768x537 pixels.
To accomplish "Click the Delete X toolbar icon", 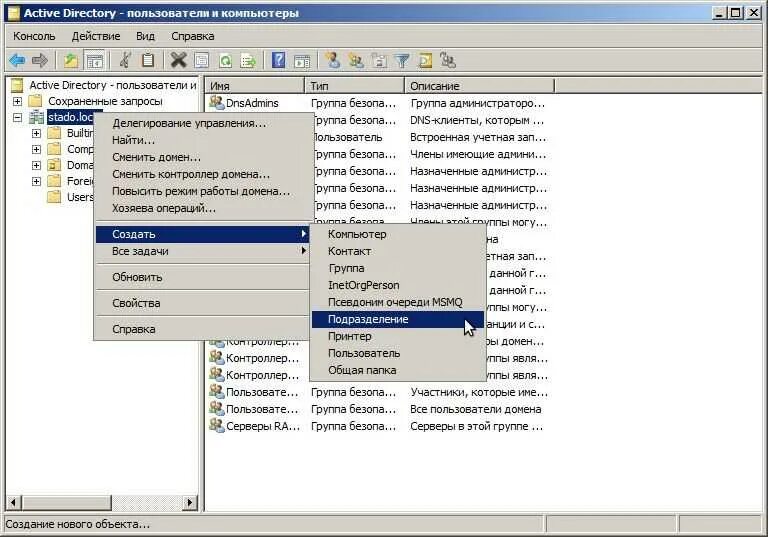I will [x=178, y=60].
